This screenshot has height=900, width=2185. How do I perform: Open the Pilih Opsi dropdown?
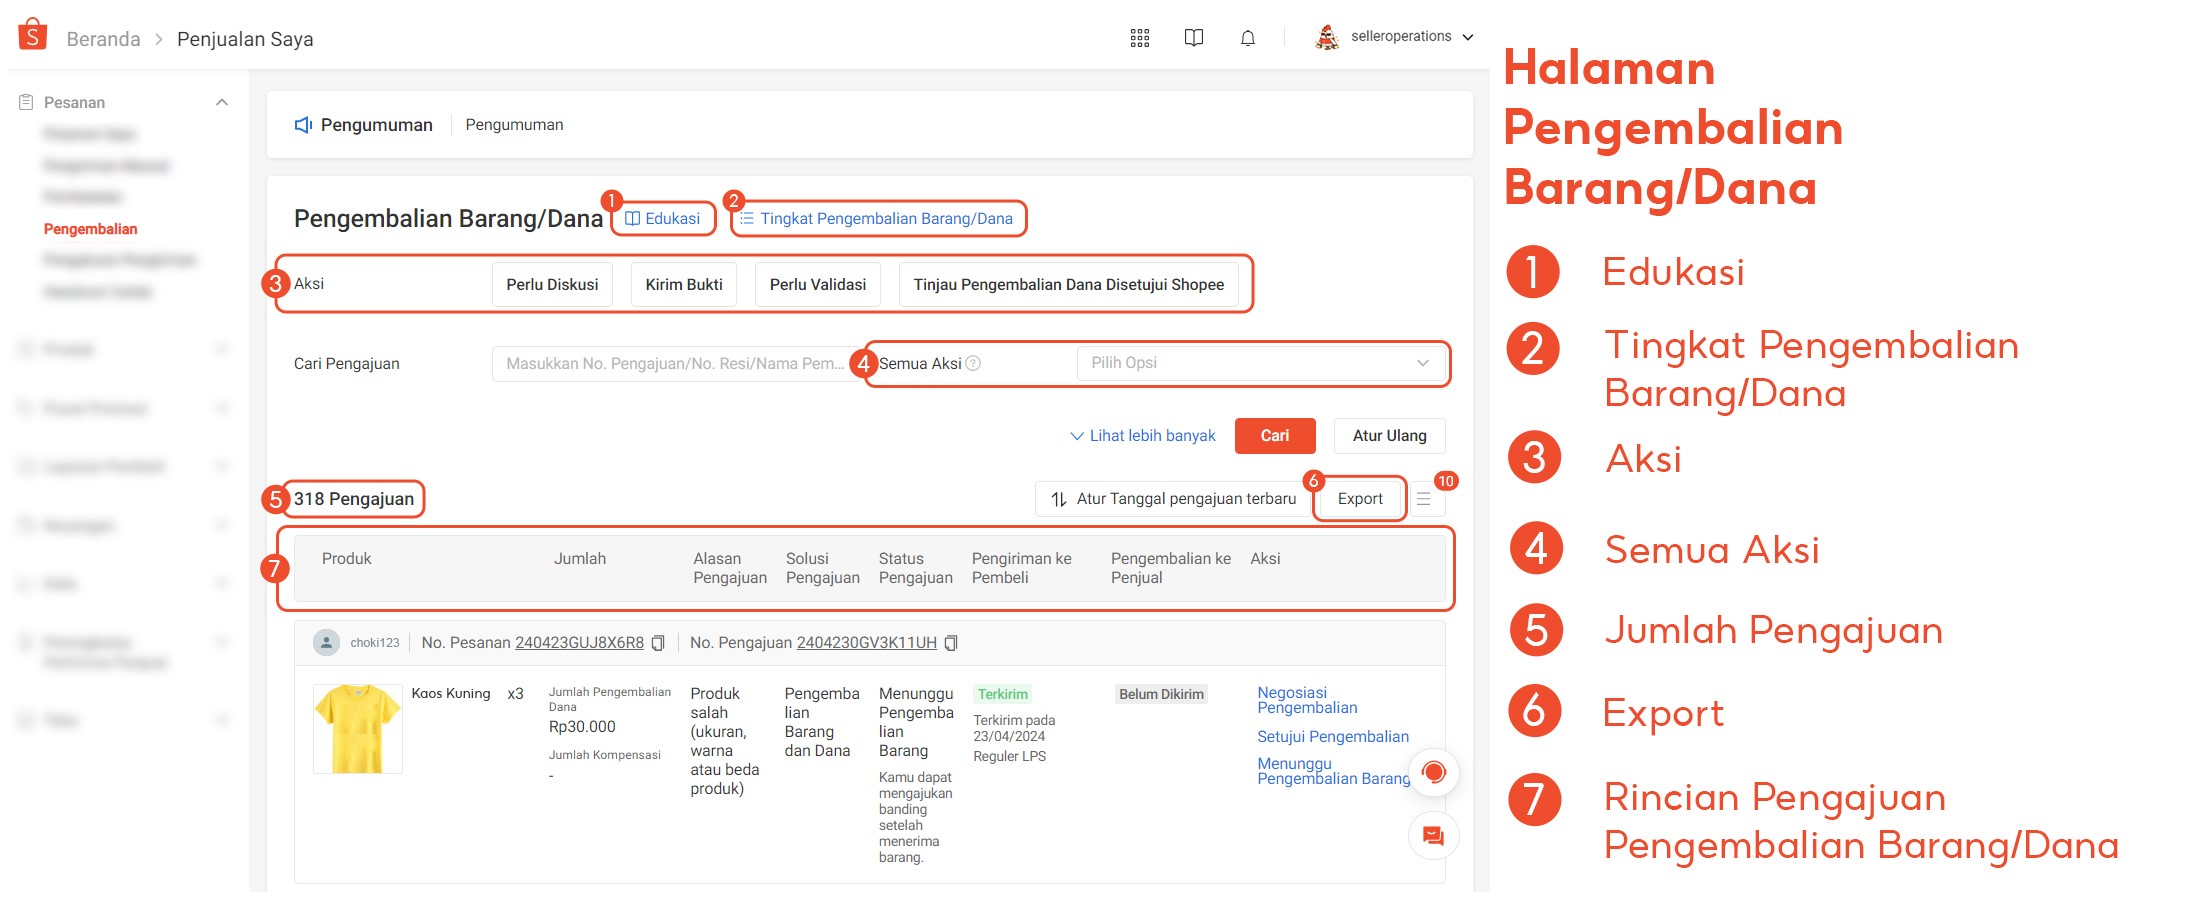(1260, 363)
